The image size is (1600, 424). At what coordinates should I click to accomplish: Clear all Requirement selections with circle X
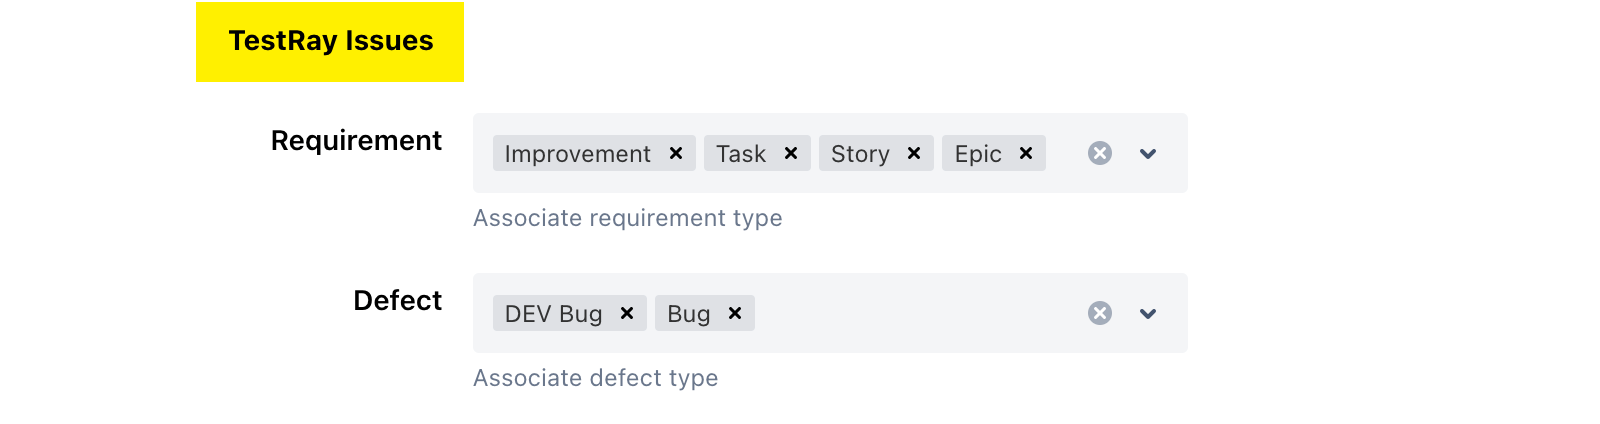click(1100, 153)
